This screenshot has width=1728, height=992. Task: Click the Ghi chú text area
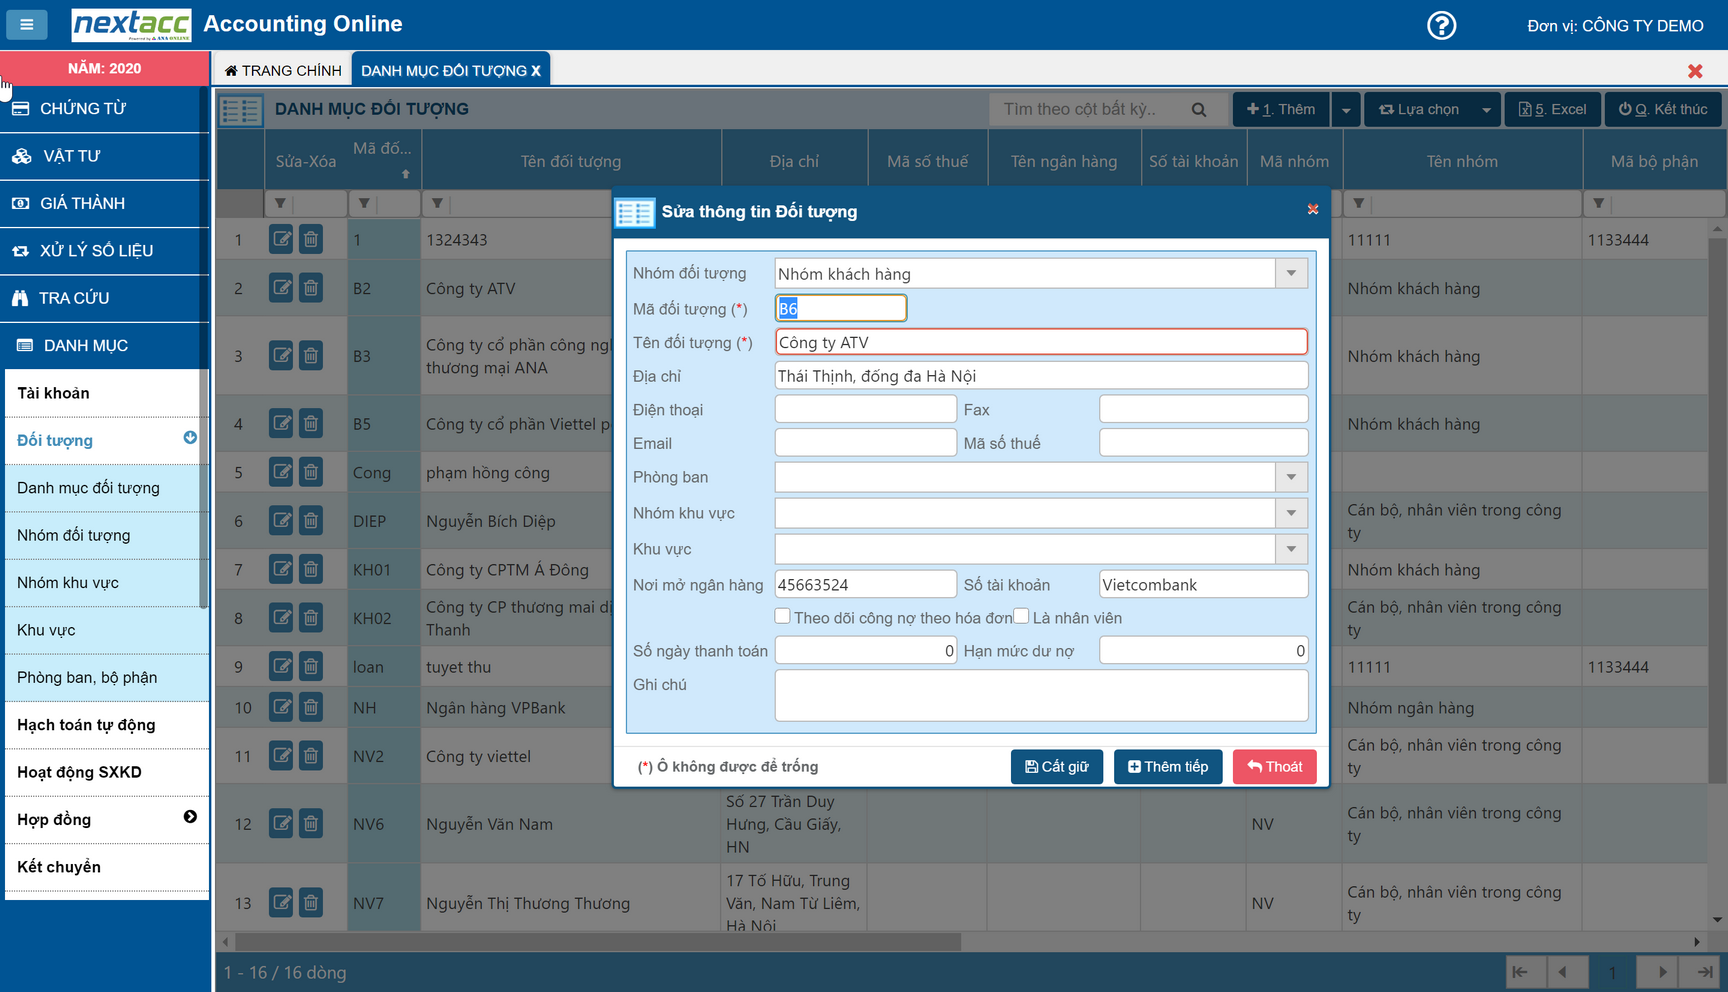pyautogui.click(x=1040, y=695)
